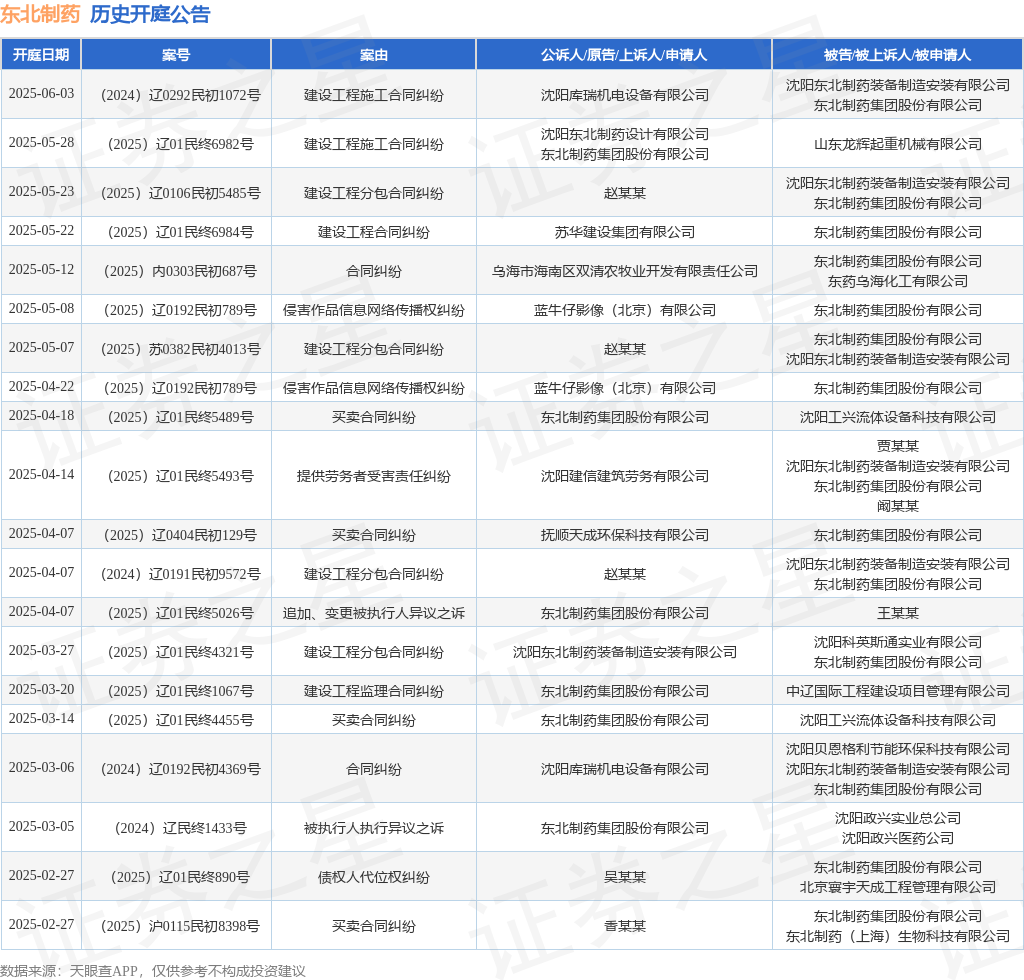Select the 案号 column header
This screenshot has height=980, width=1024.
pos(176,55)
